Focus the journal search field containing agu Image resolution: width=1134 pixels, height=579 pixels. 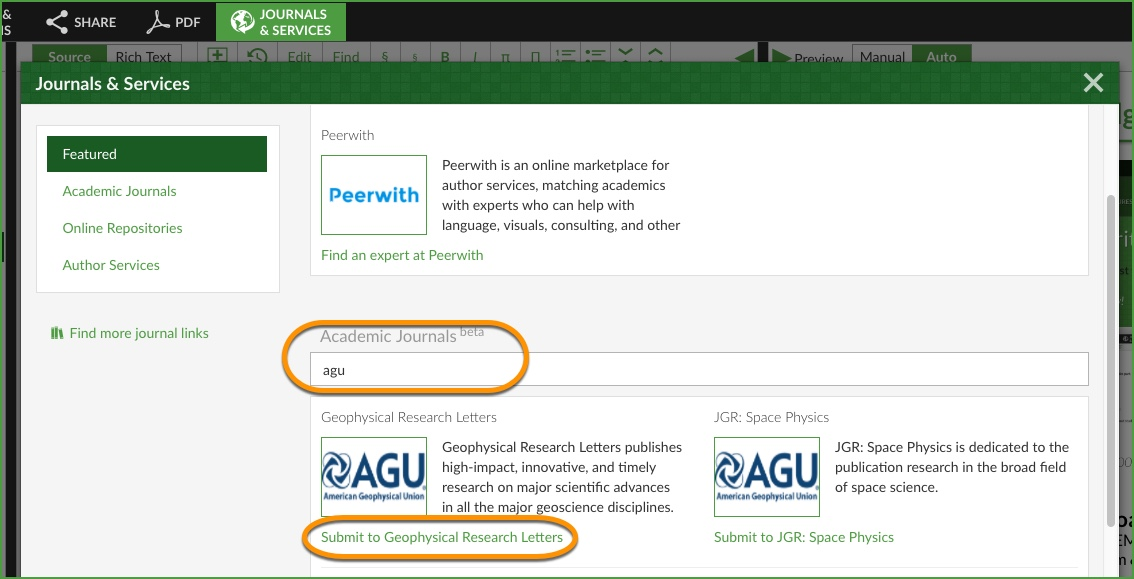tap(699, 369)
